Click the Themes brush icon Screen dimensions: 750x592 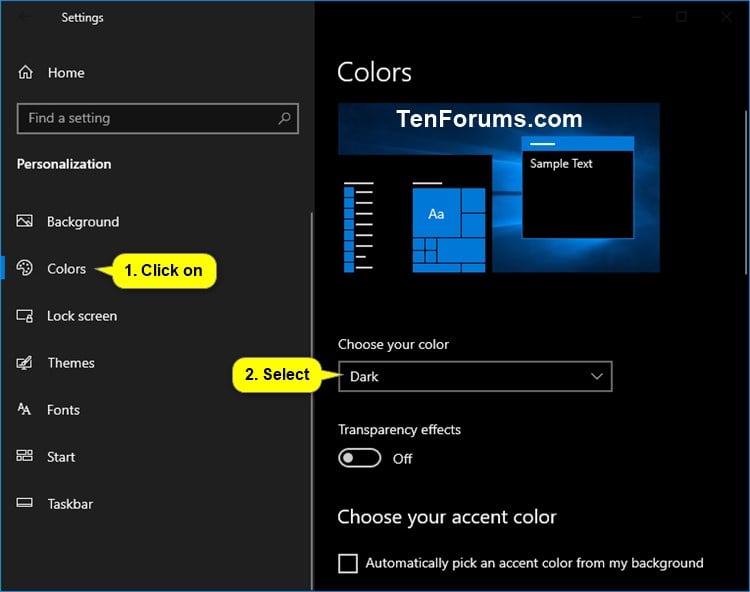click(24, 362)
